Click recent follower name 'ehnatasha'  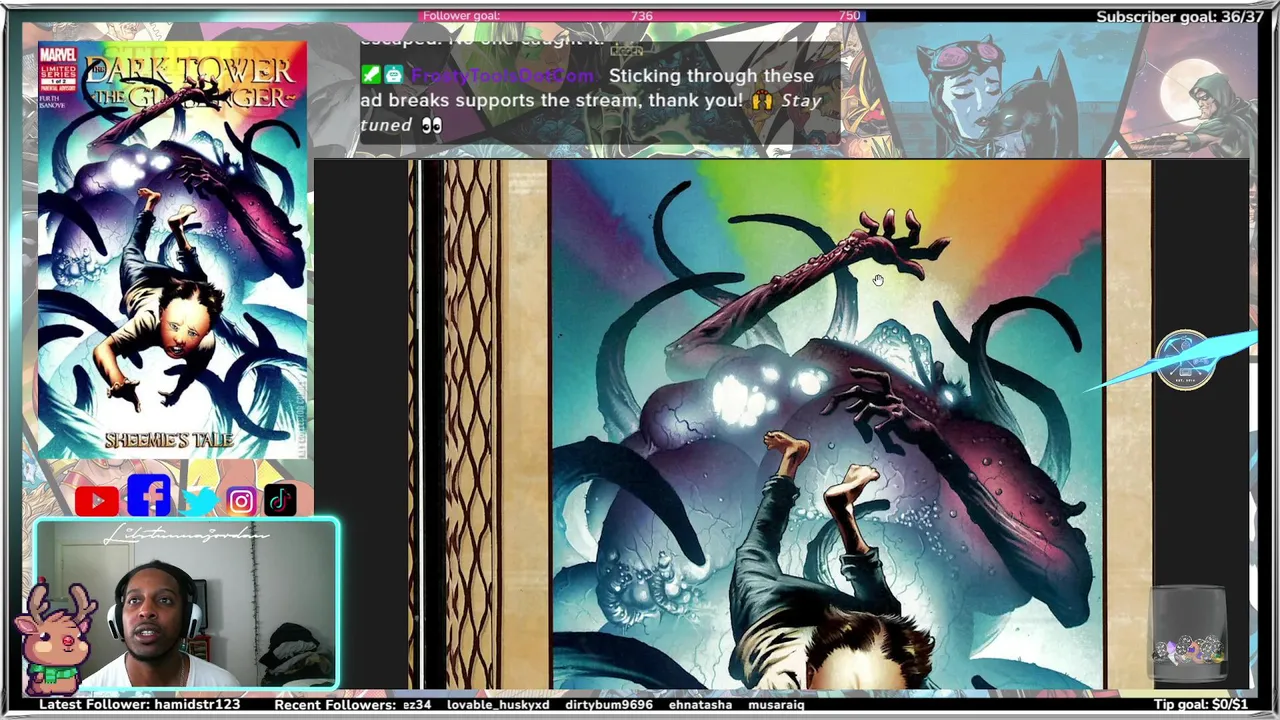click(700, 705)
